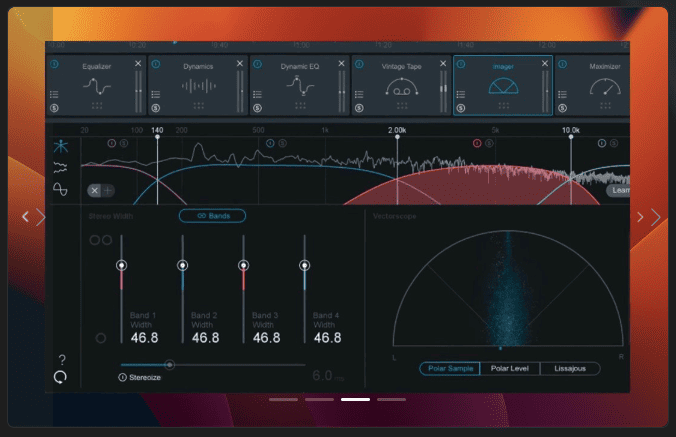Solo the Imager module

(461, 108)
